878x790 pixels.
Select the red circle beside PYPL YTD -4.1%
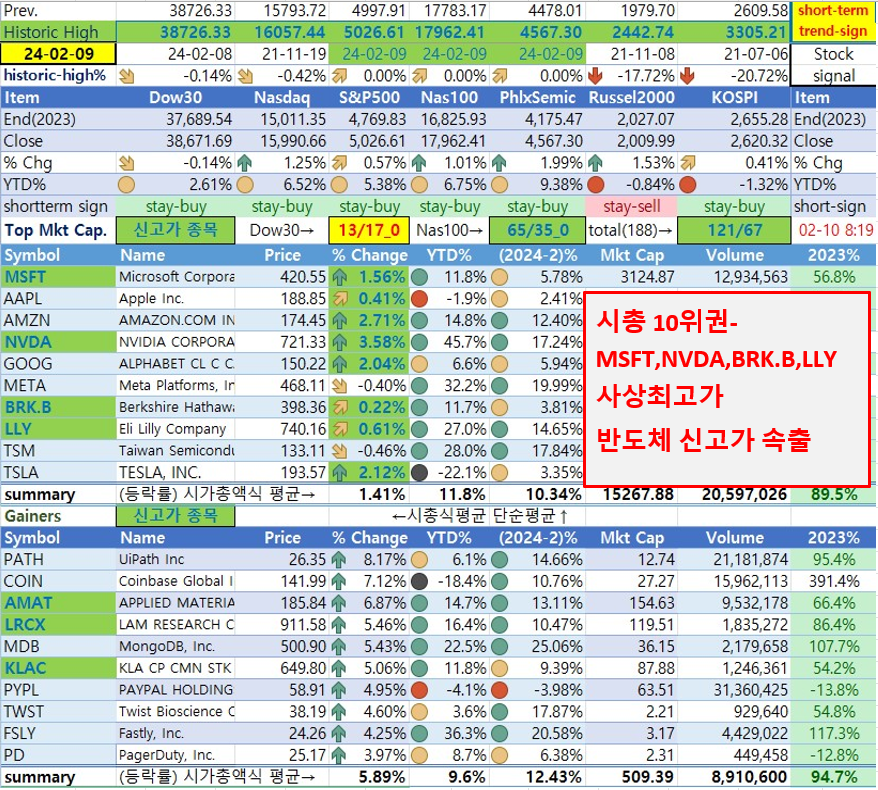[x=419, y=690]
